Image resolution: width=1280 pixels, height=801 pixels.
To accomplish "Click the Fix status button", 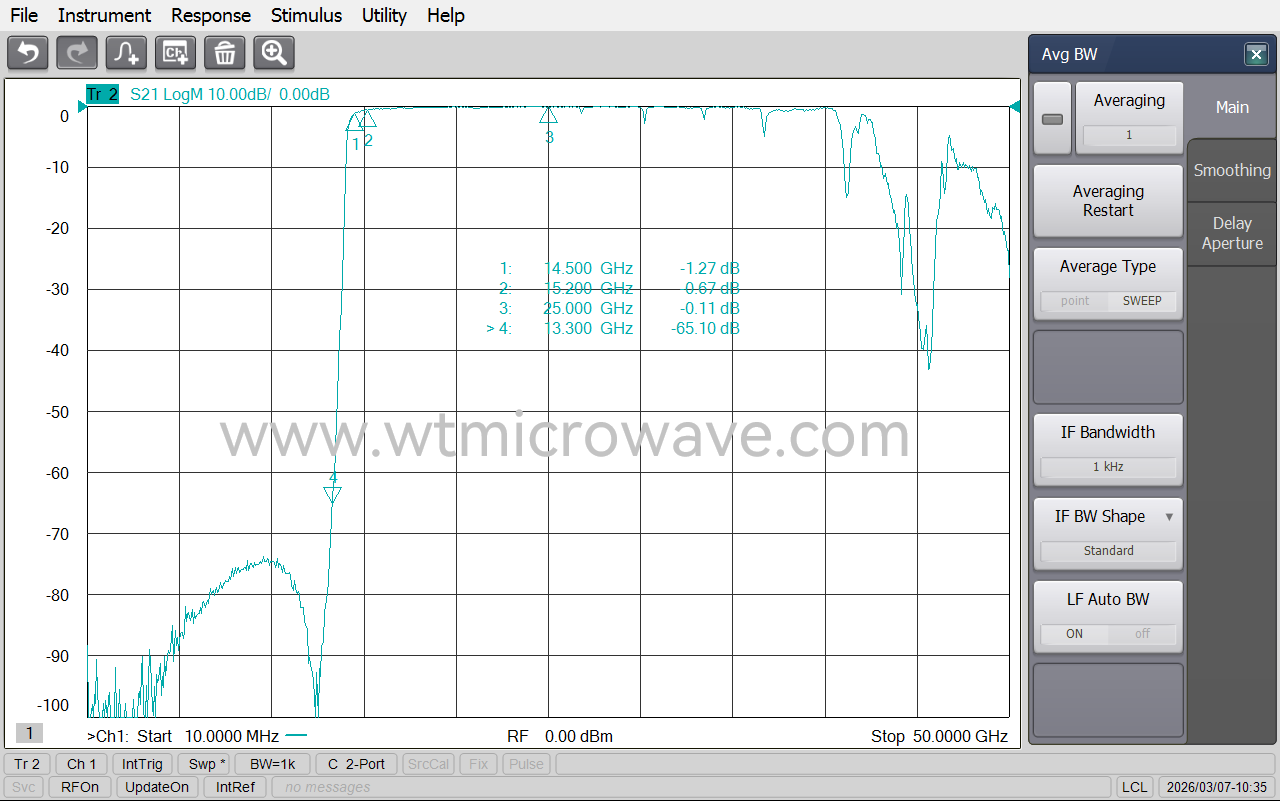I will click(479, 764).
